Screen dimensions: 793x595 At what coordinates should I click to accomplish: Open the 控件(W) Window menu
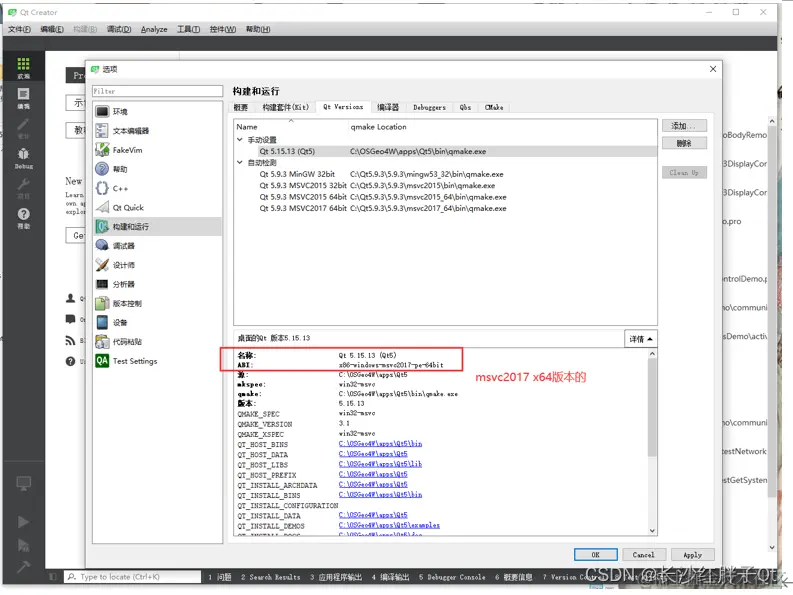(x=223, y=29)
